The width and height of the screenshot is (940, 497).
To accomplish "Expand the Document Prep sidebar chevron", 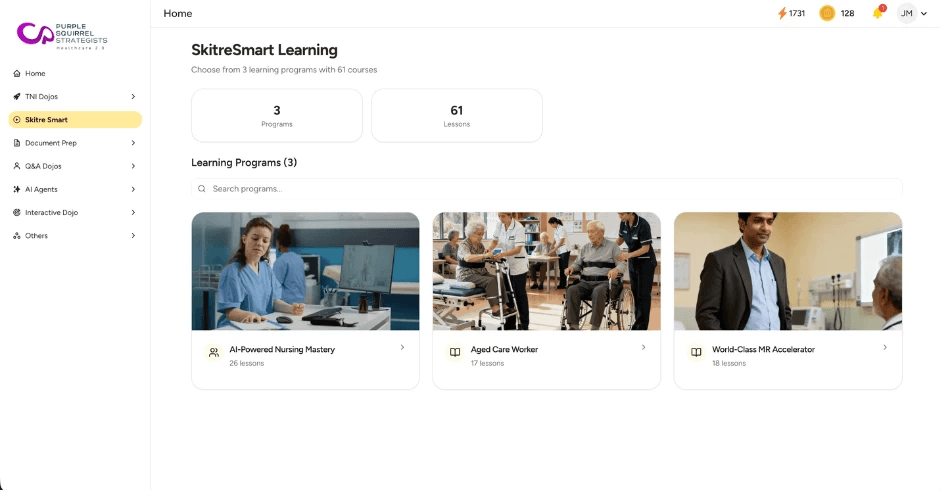I will (x=133, y=143).
